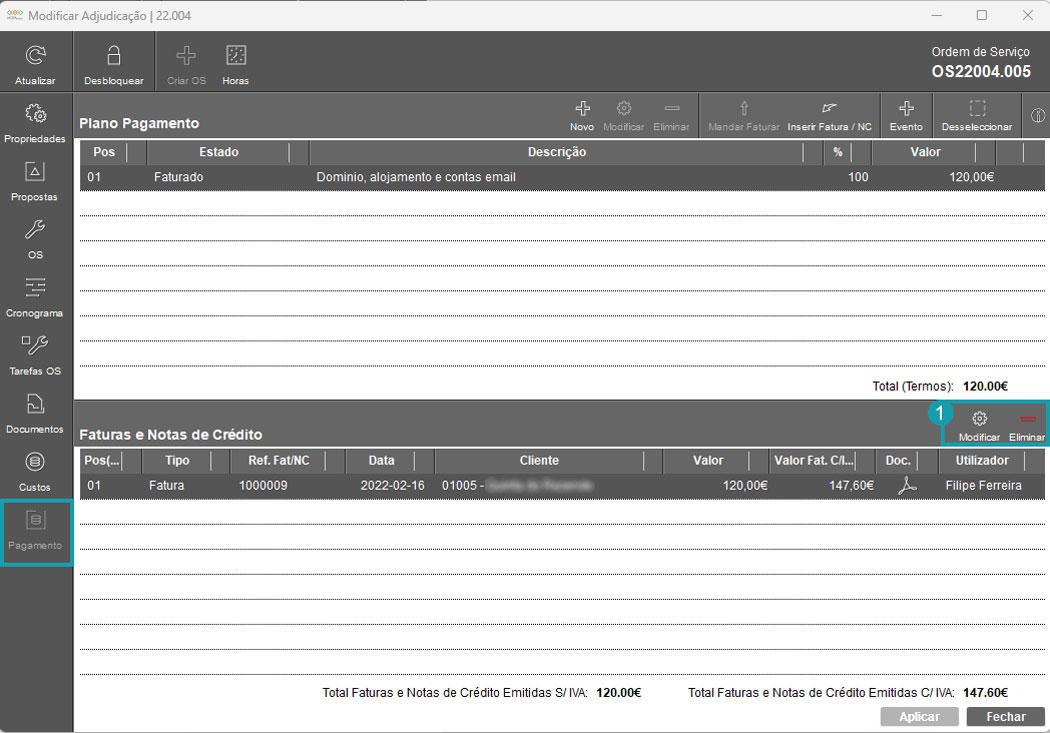The image size is (1050, 733).
Task: Open Propostas in the sidebar
Action: pos(35,181)
